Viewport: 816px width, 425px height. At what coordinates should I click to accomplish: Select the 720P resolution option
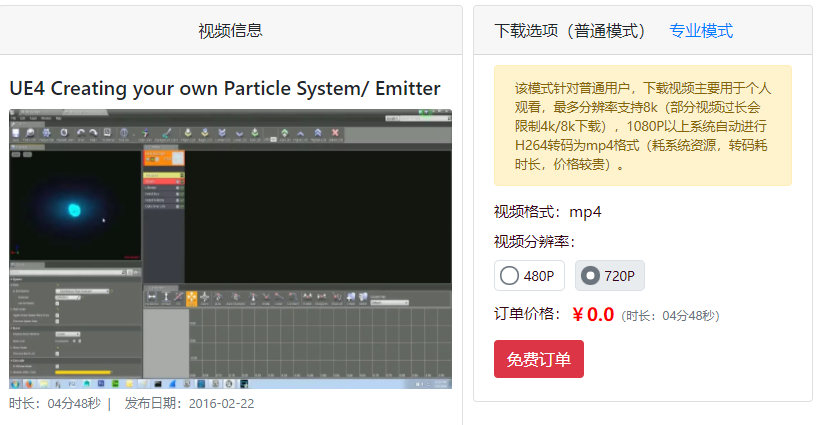tap(609, 276)
